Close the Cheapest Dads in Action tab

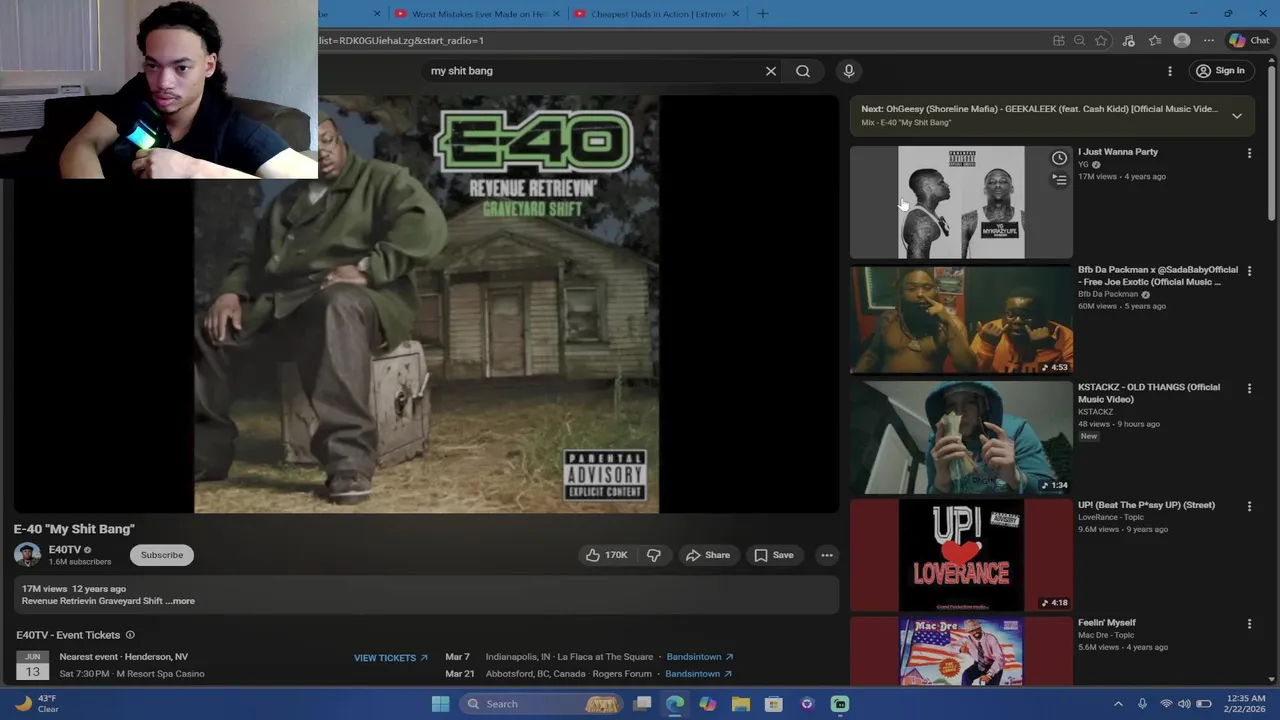point(736,14)
